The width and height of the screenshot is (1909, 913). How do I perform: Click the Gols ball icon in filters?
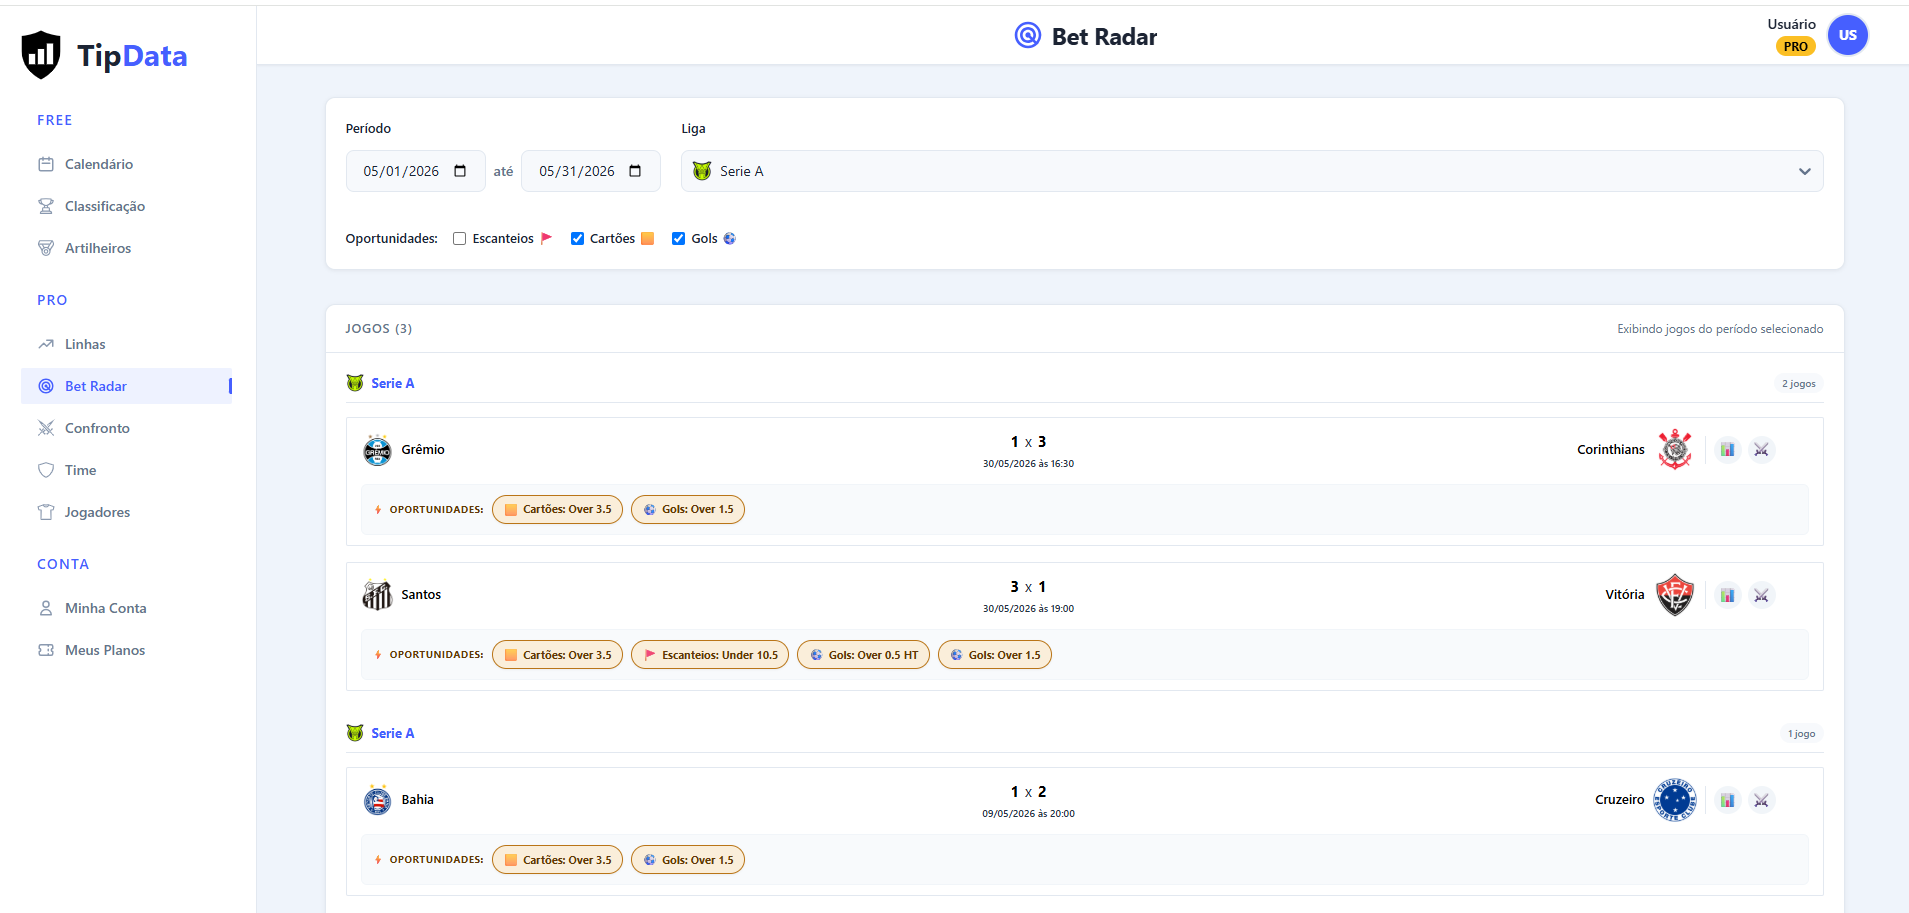tap(729, 238)
